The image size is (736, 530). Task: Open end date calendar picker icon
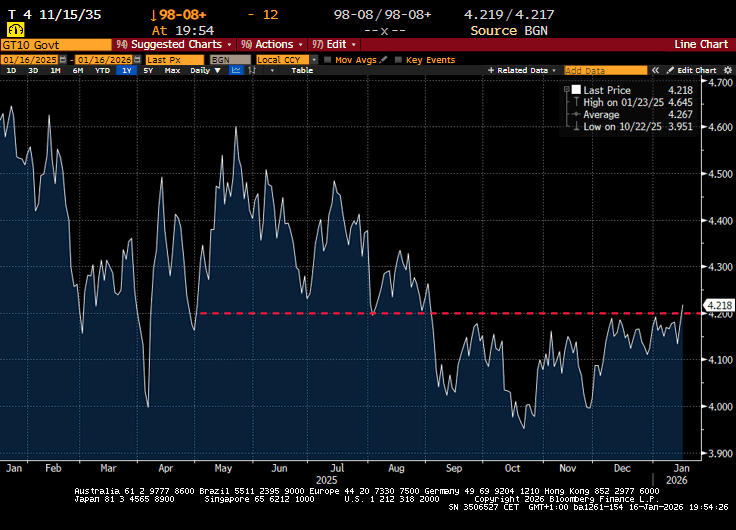pyautogui.click(x=135, y=59)
